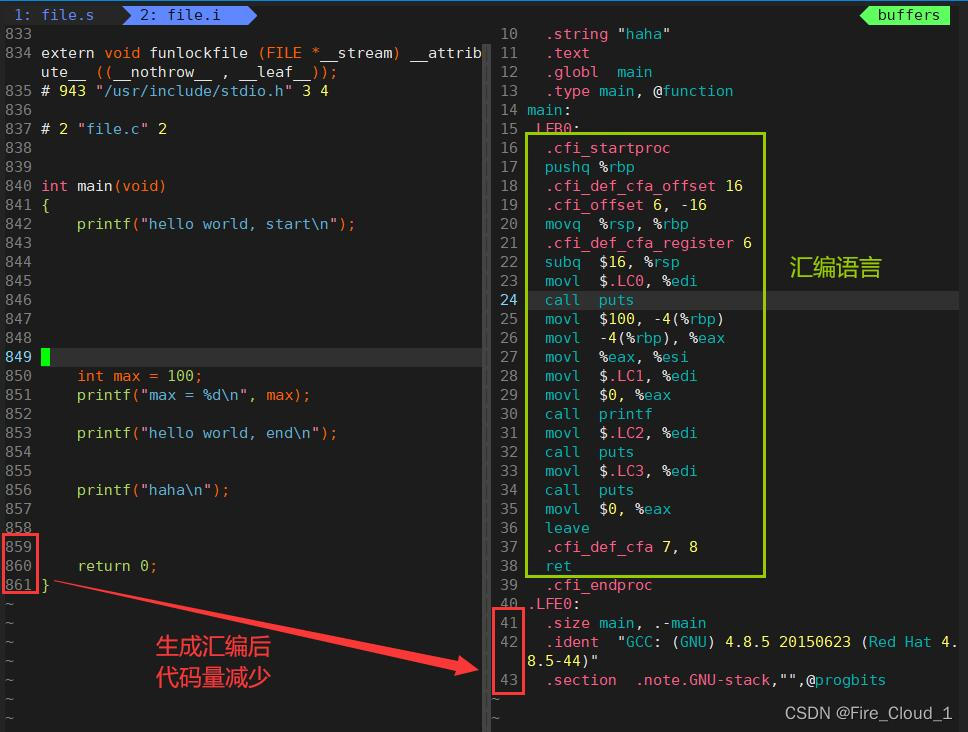The image size is (968, 732).
Task: Click the .cfi_endproc directive
Action: pyautogui.click(x=598, y=585)
